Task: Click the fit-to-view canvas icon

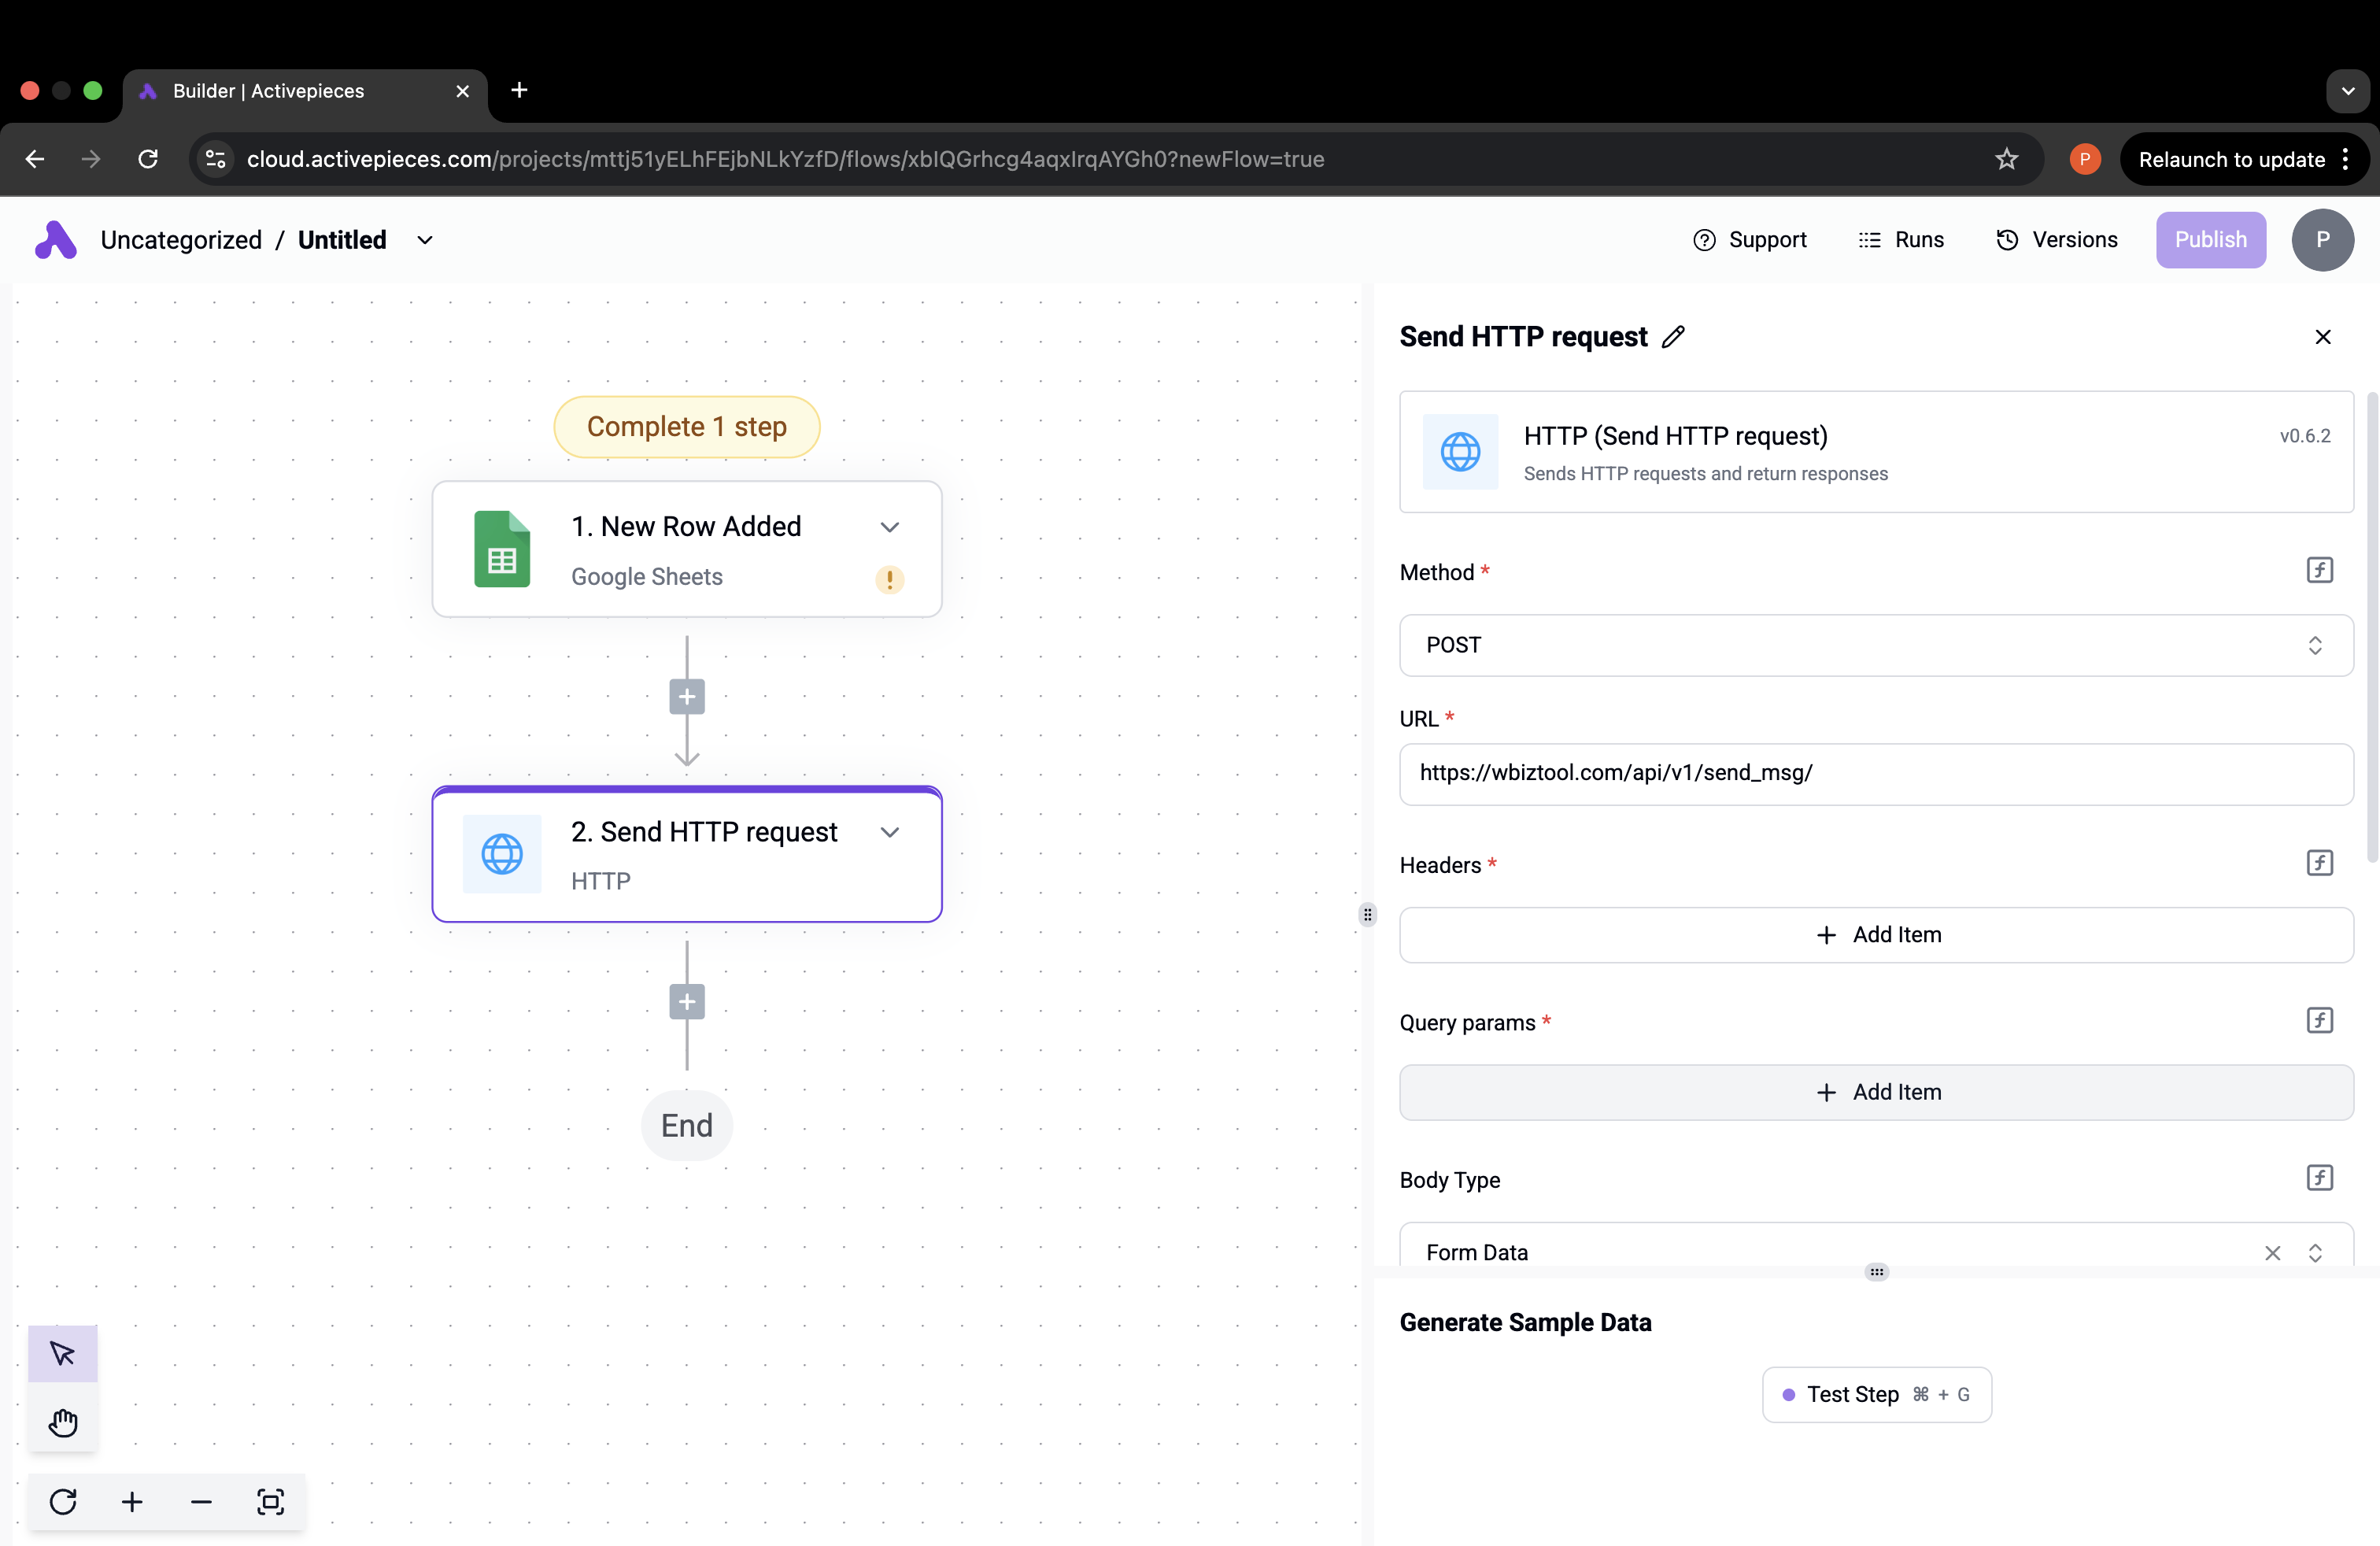Action: pos(270,1502)
